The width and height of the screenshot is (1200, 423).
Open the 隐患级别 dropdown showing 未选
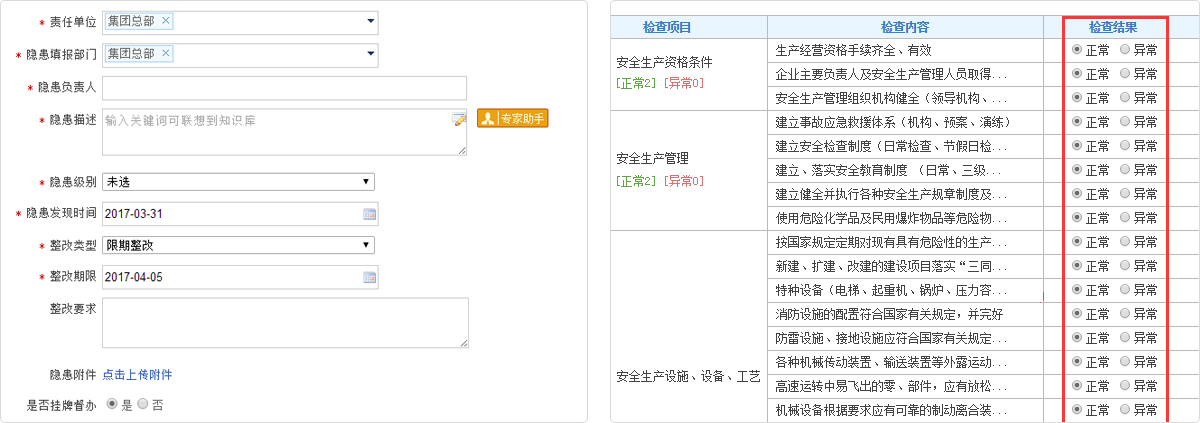pos(239,182)
